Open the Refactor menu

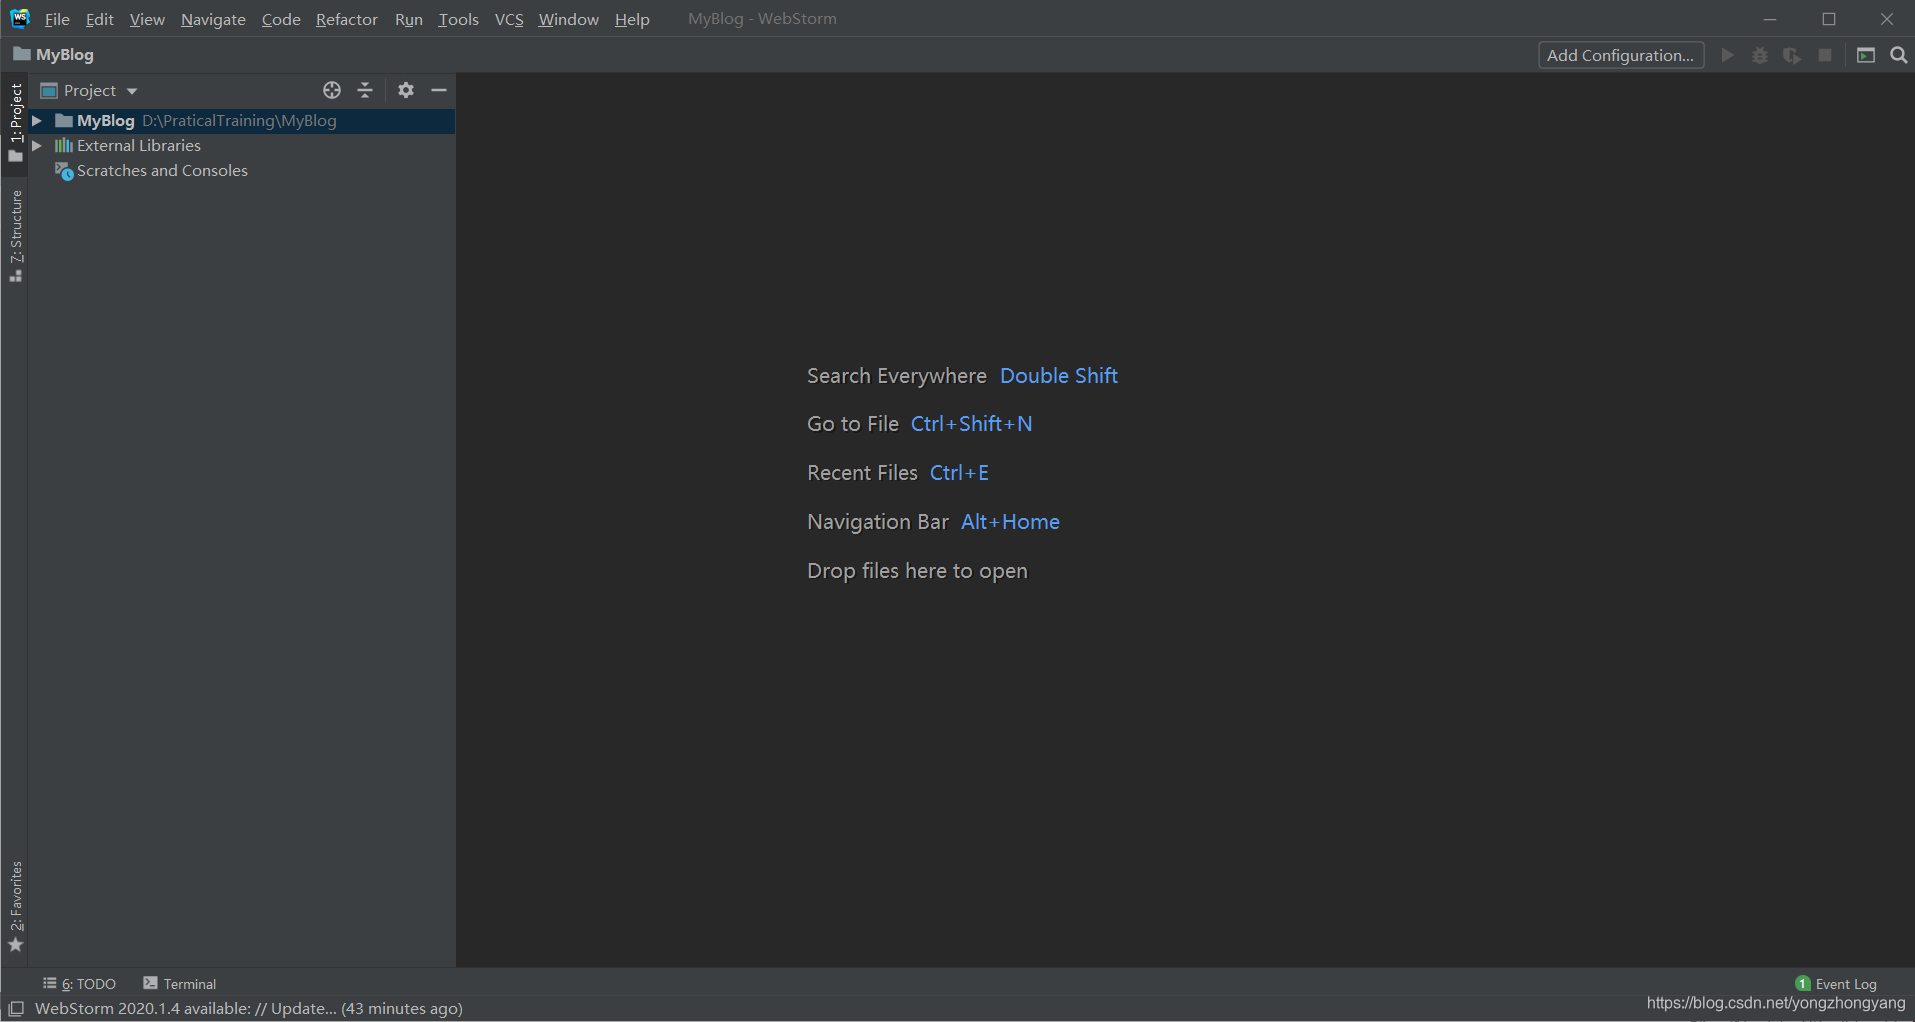tap(347, 19)
